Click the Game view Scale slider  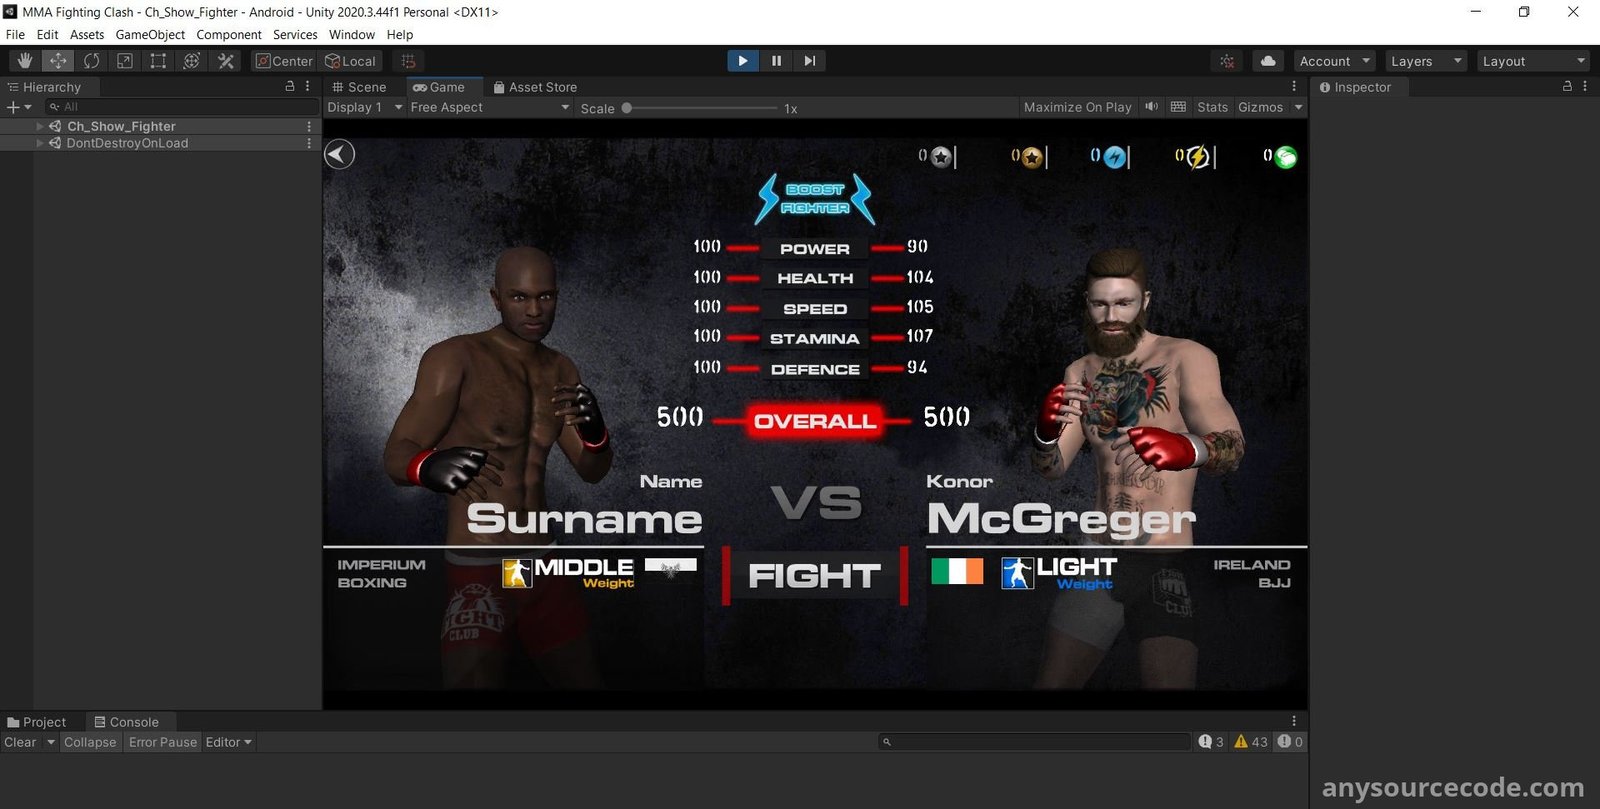[700, 108]
